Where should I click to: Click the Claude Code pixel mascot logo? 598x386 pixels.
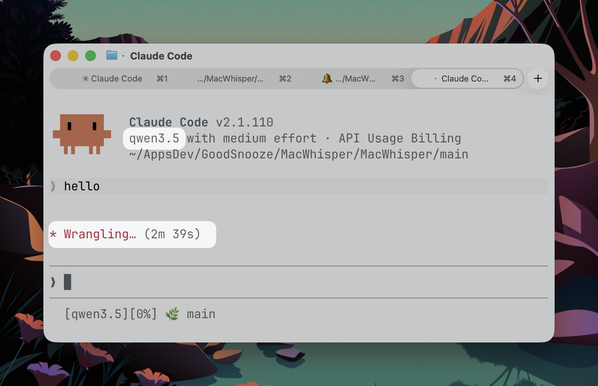[x=82, y=134]
